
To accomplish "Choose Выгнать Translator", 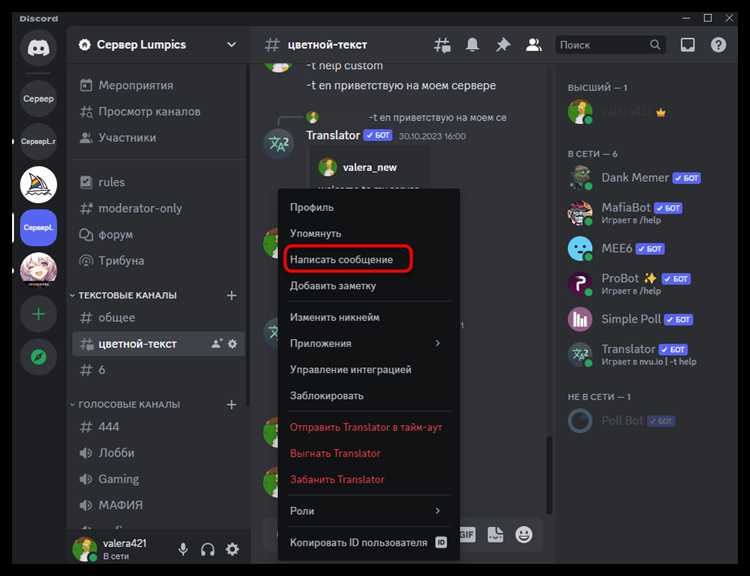I will point(369,453).
